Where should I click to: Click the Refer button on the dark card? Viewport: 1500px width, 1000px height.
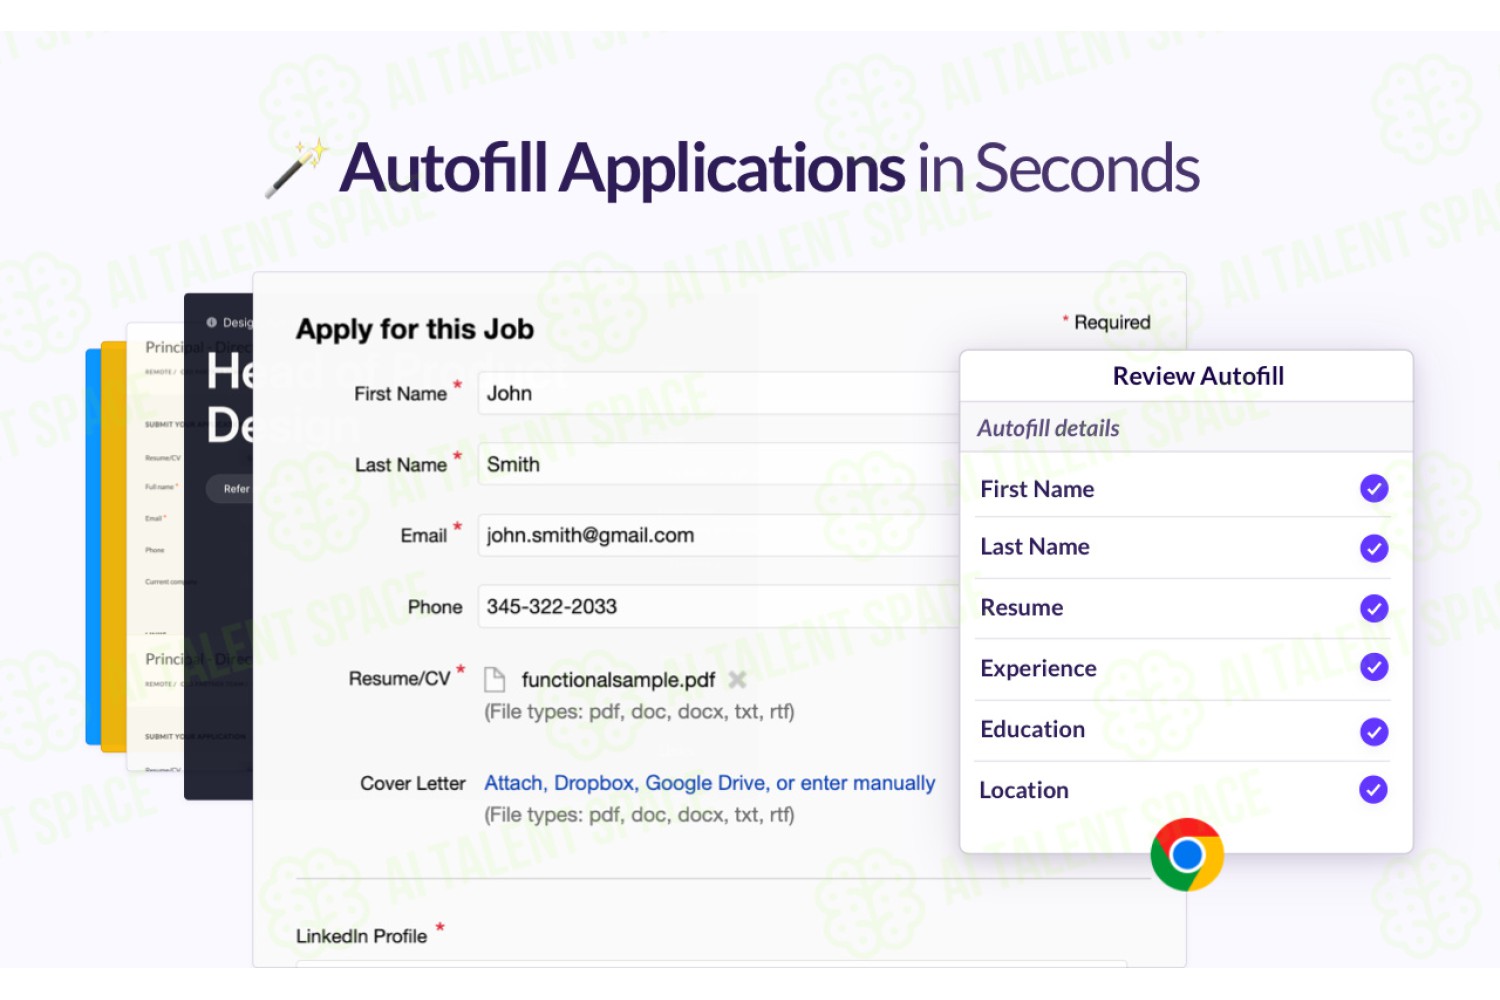231,489
